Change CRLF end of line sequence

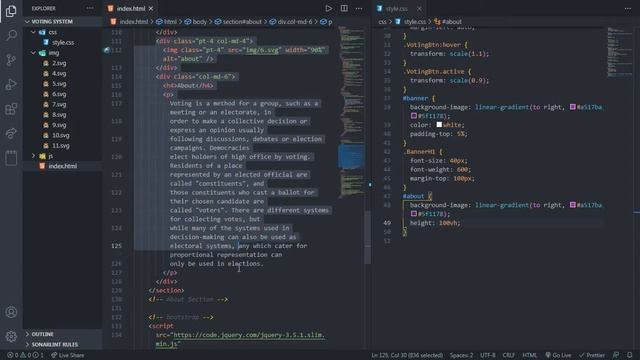[509, 355]
